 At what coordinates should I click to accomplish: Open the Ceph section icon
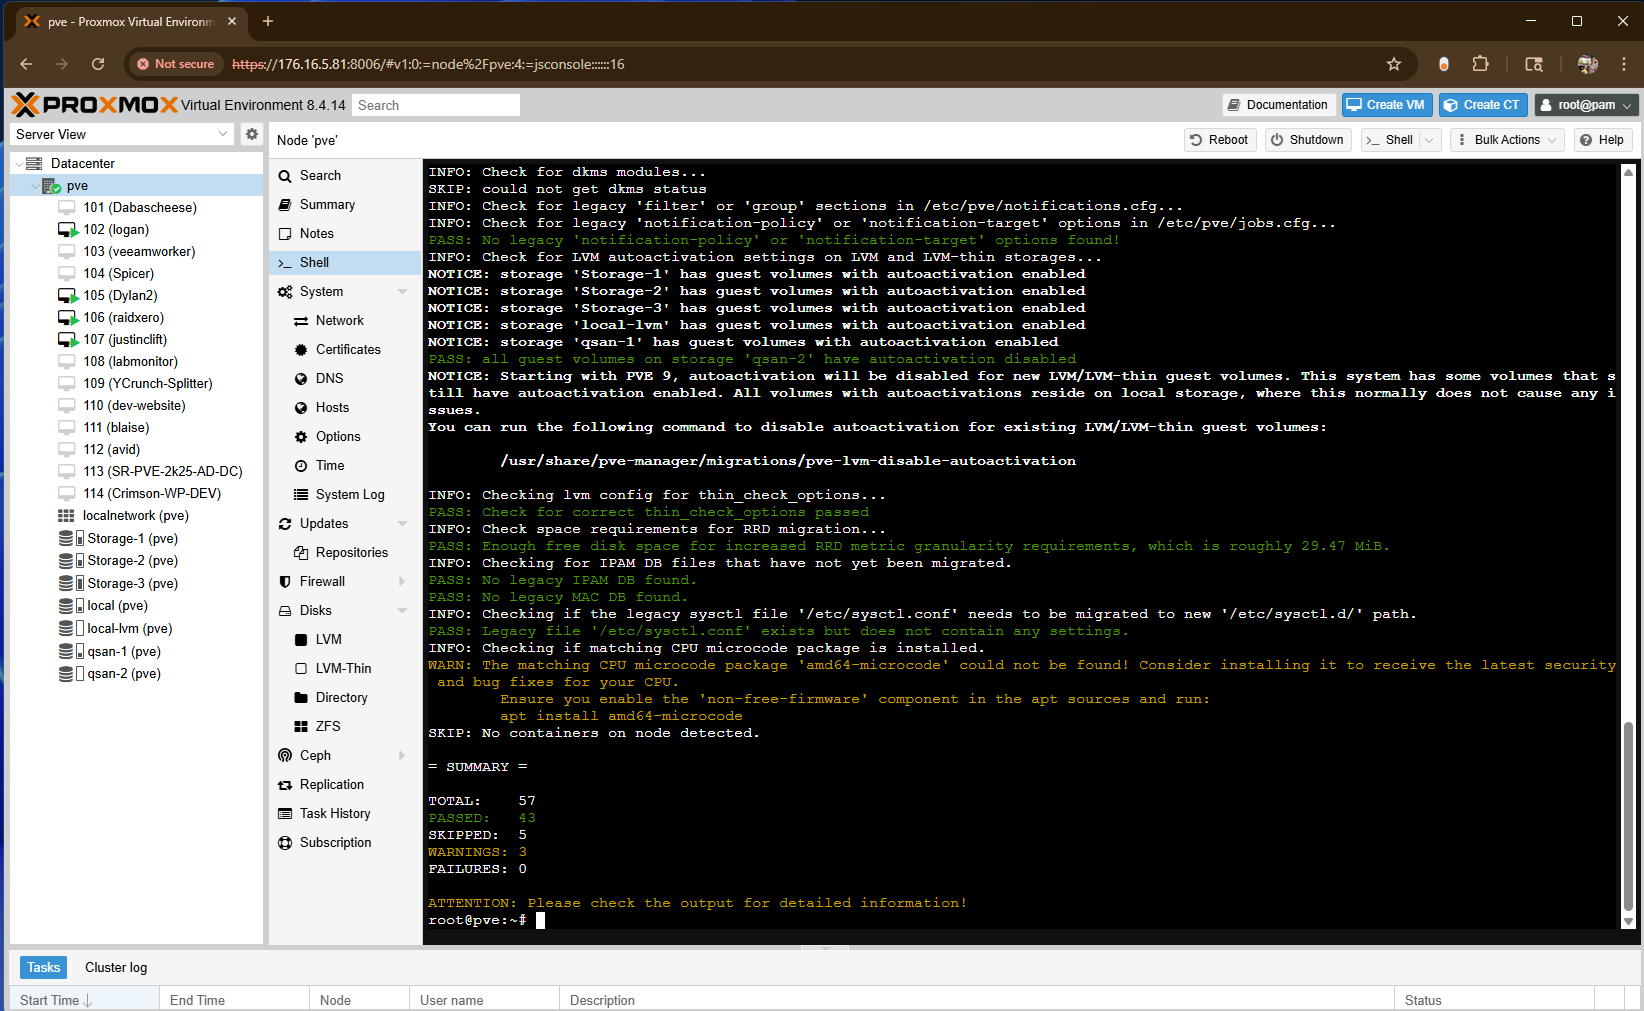[285, 756]
